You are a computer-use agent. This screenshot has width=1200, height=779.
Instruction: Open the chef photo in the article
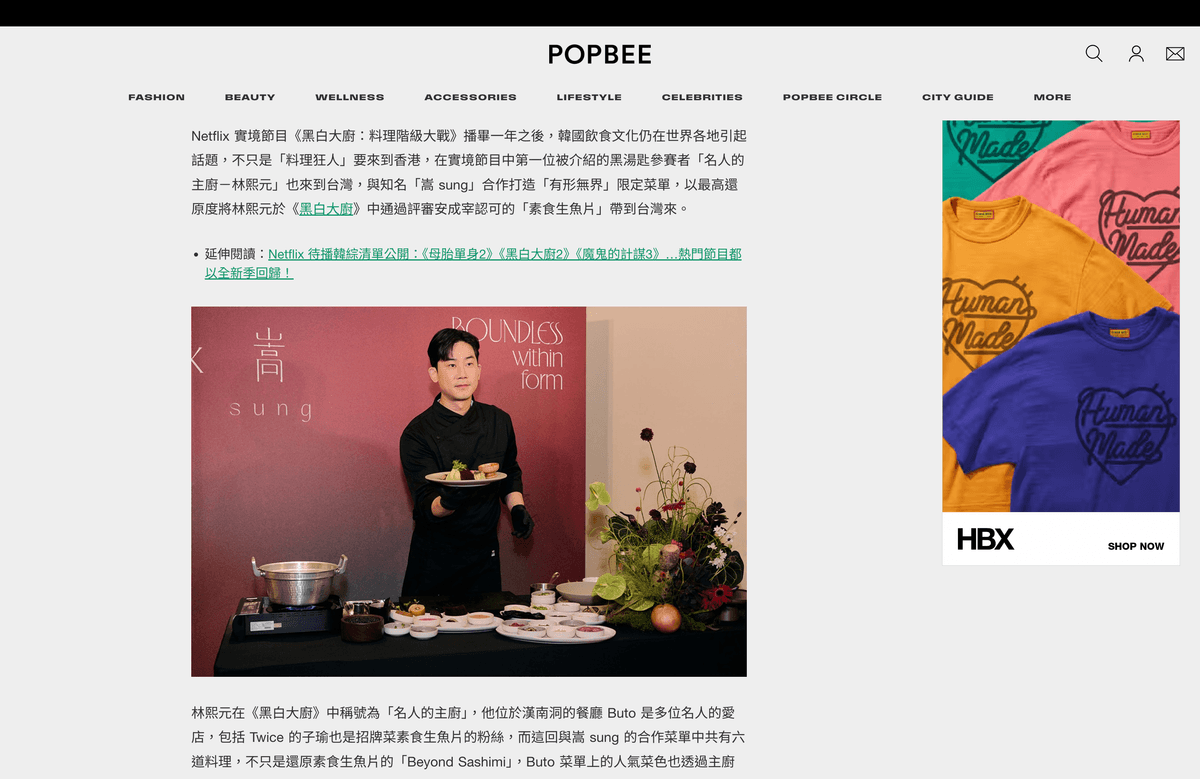[469, 491]
